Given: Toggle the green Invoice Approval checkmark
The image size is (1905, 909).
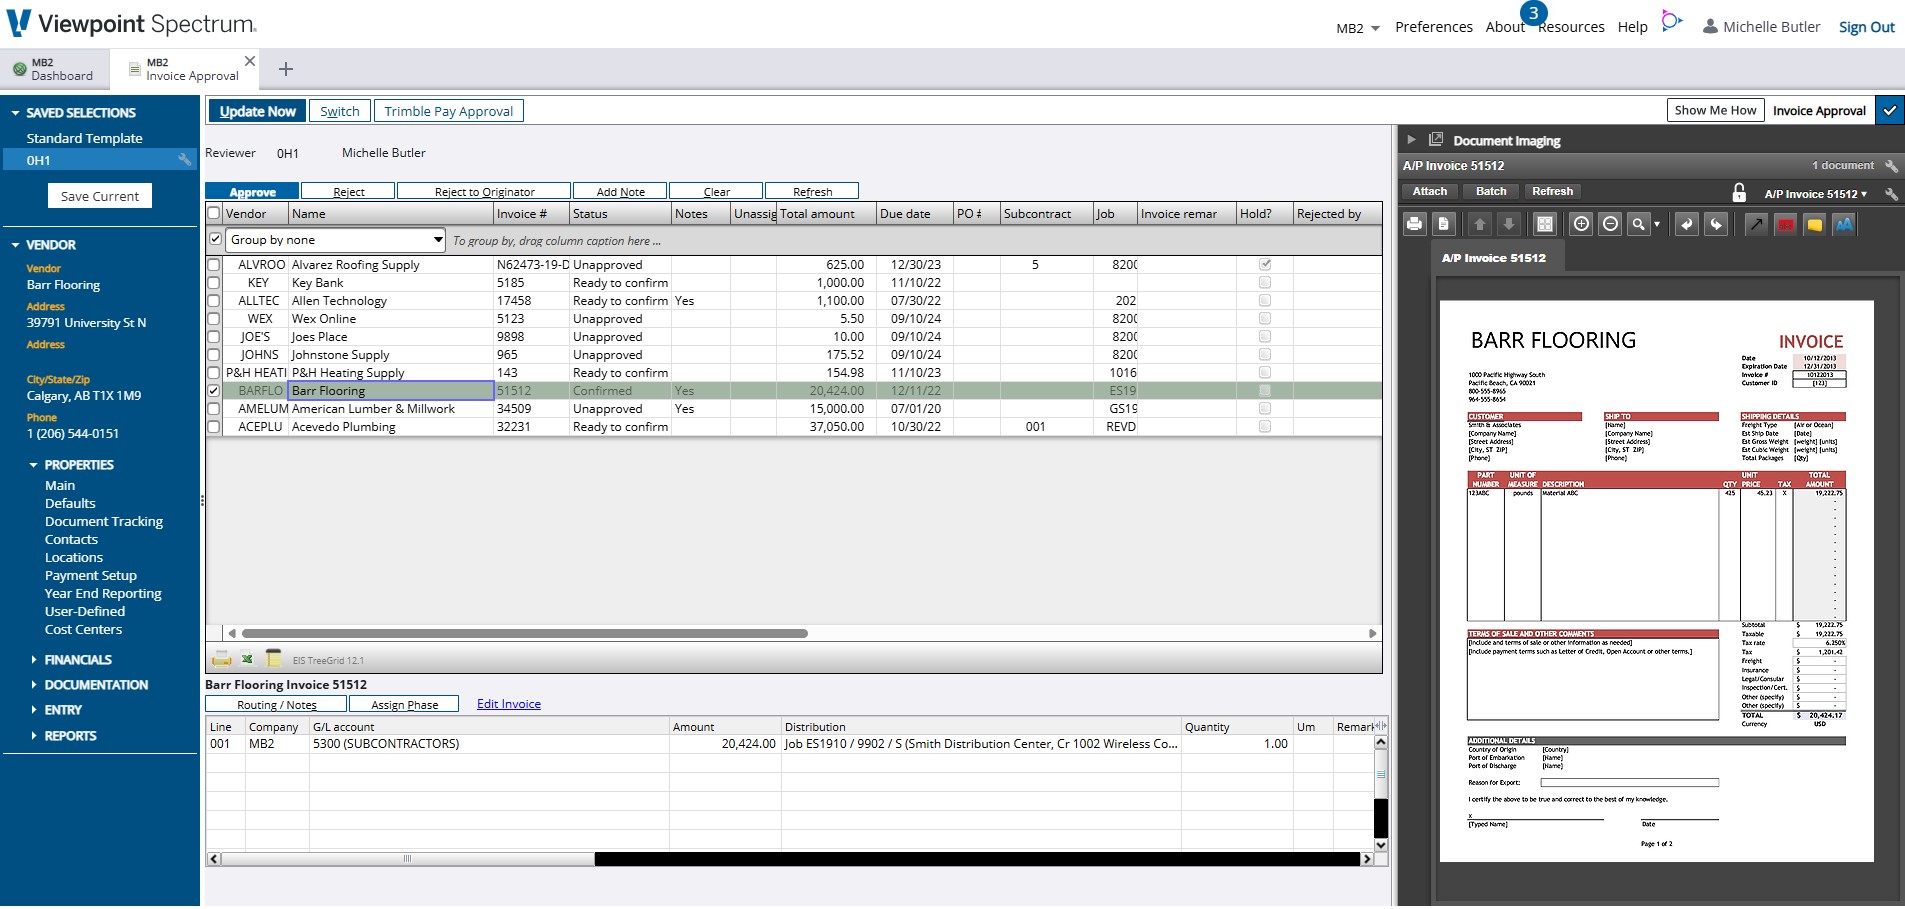Looking at the screenshot, I should coord(1890,110).
